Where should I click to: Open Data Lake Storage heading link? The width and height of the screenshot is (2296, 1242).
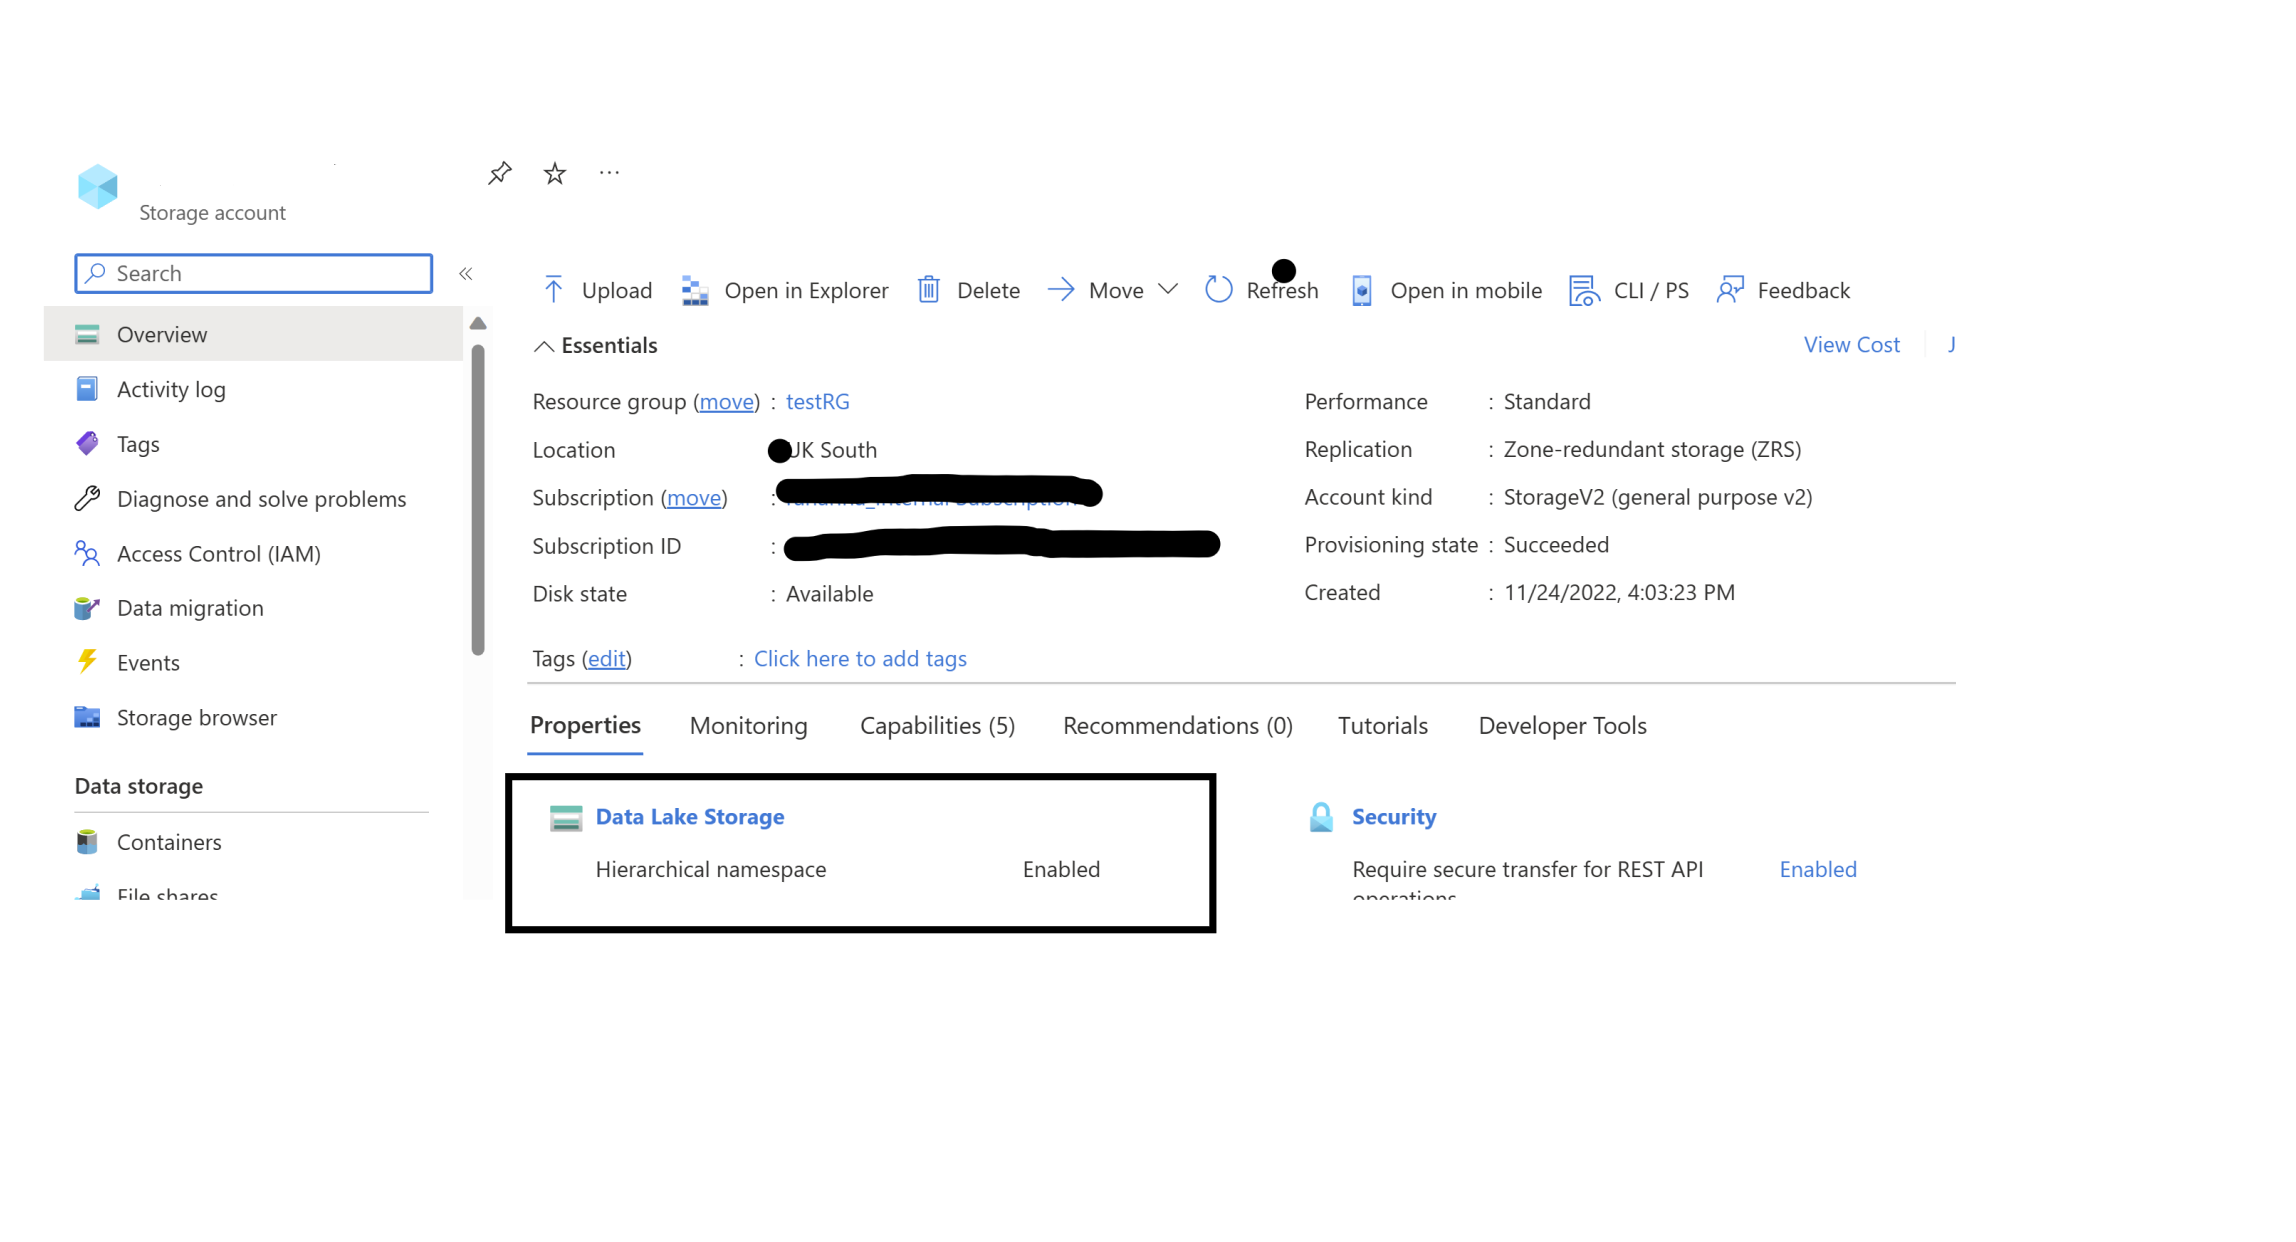tap(690, 816)
